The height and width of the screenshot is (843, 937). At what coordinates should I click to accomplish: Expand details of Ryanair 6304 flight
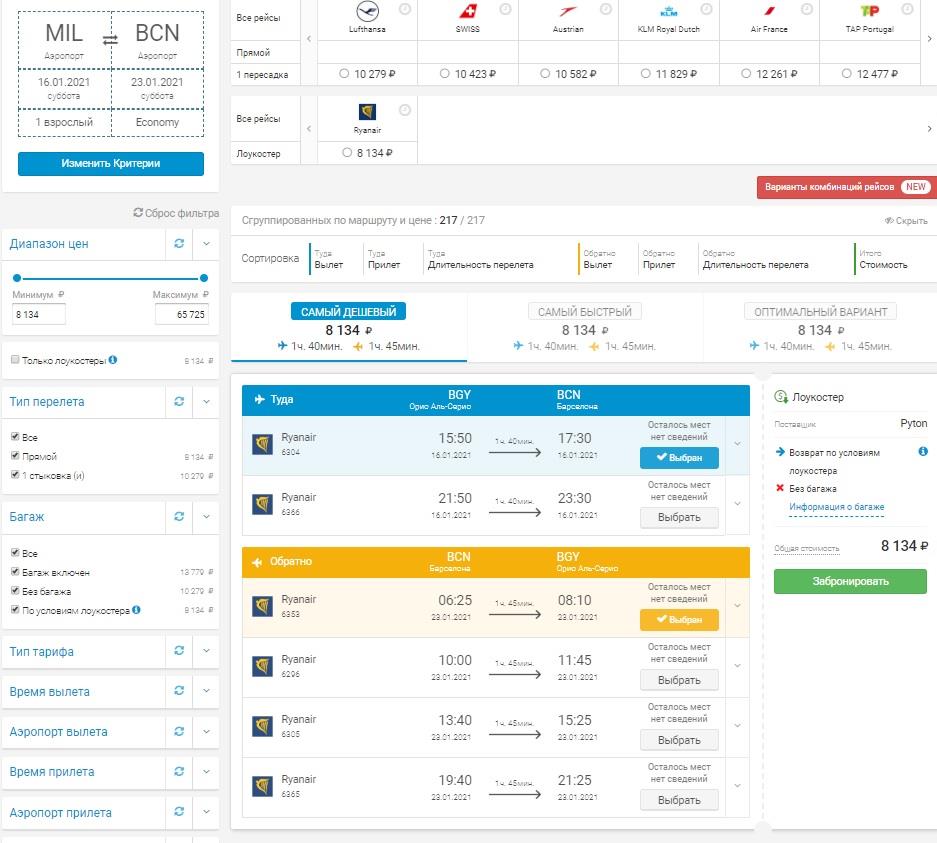click(737, 444)
